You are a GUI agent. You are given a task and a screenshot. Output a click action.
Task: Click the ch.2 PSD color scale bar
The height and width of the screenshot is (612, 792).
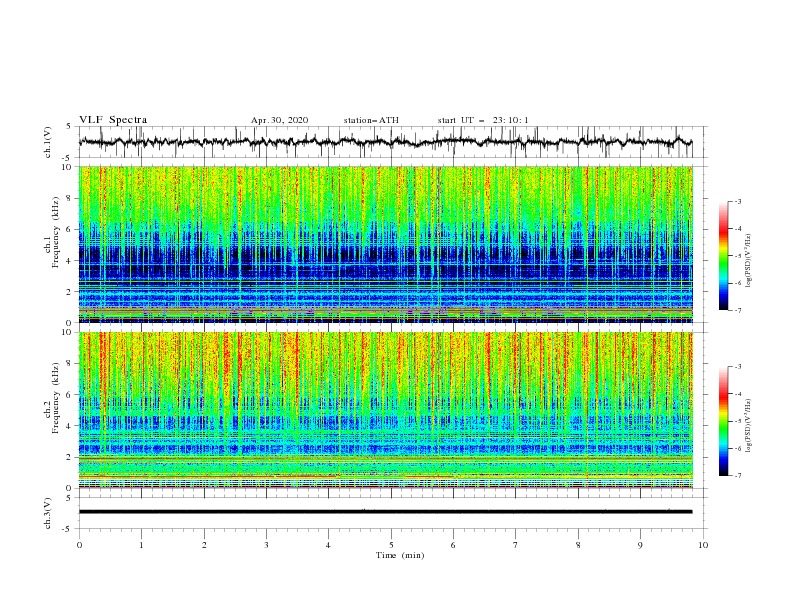[x=724, y=421]
